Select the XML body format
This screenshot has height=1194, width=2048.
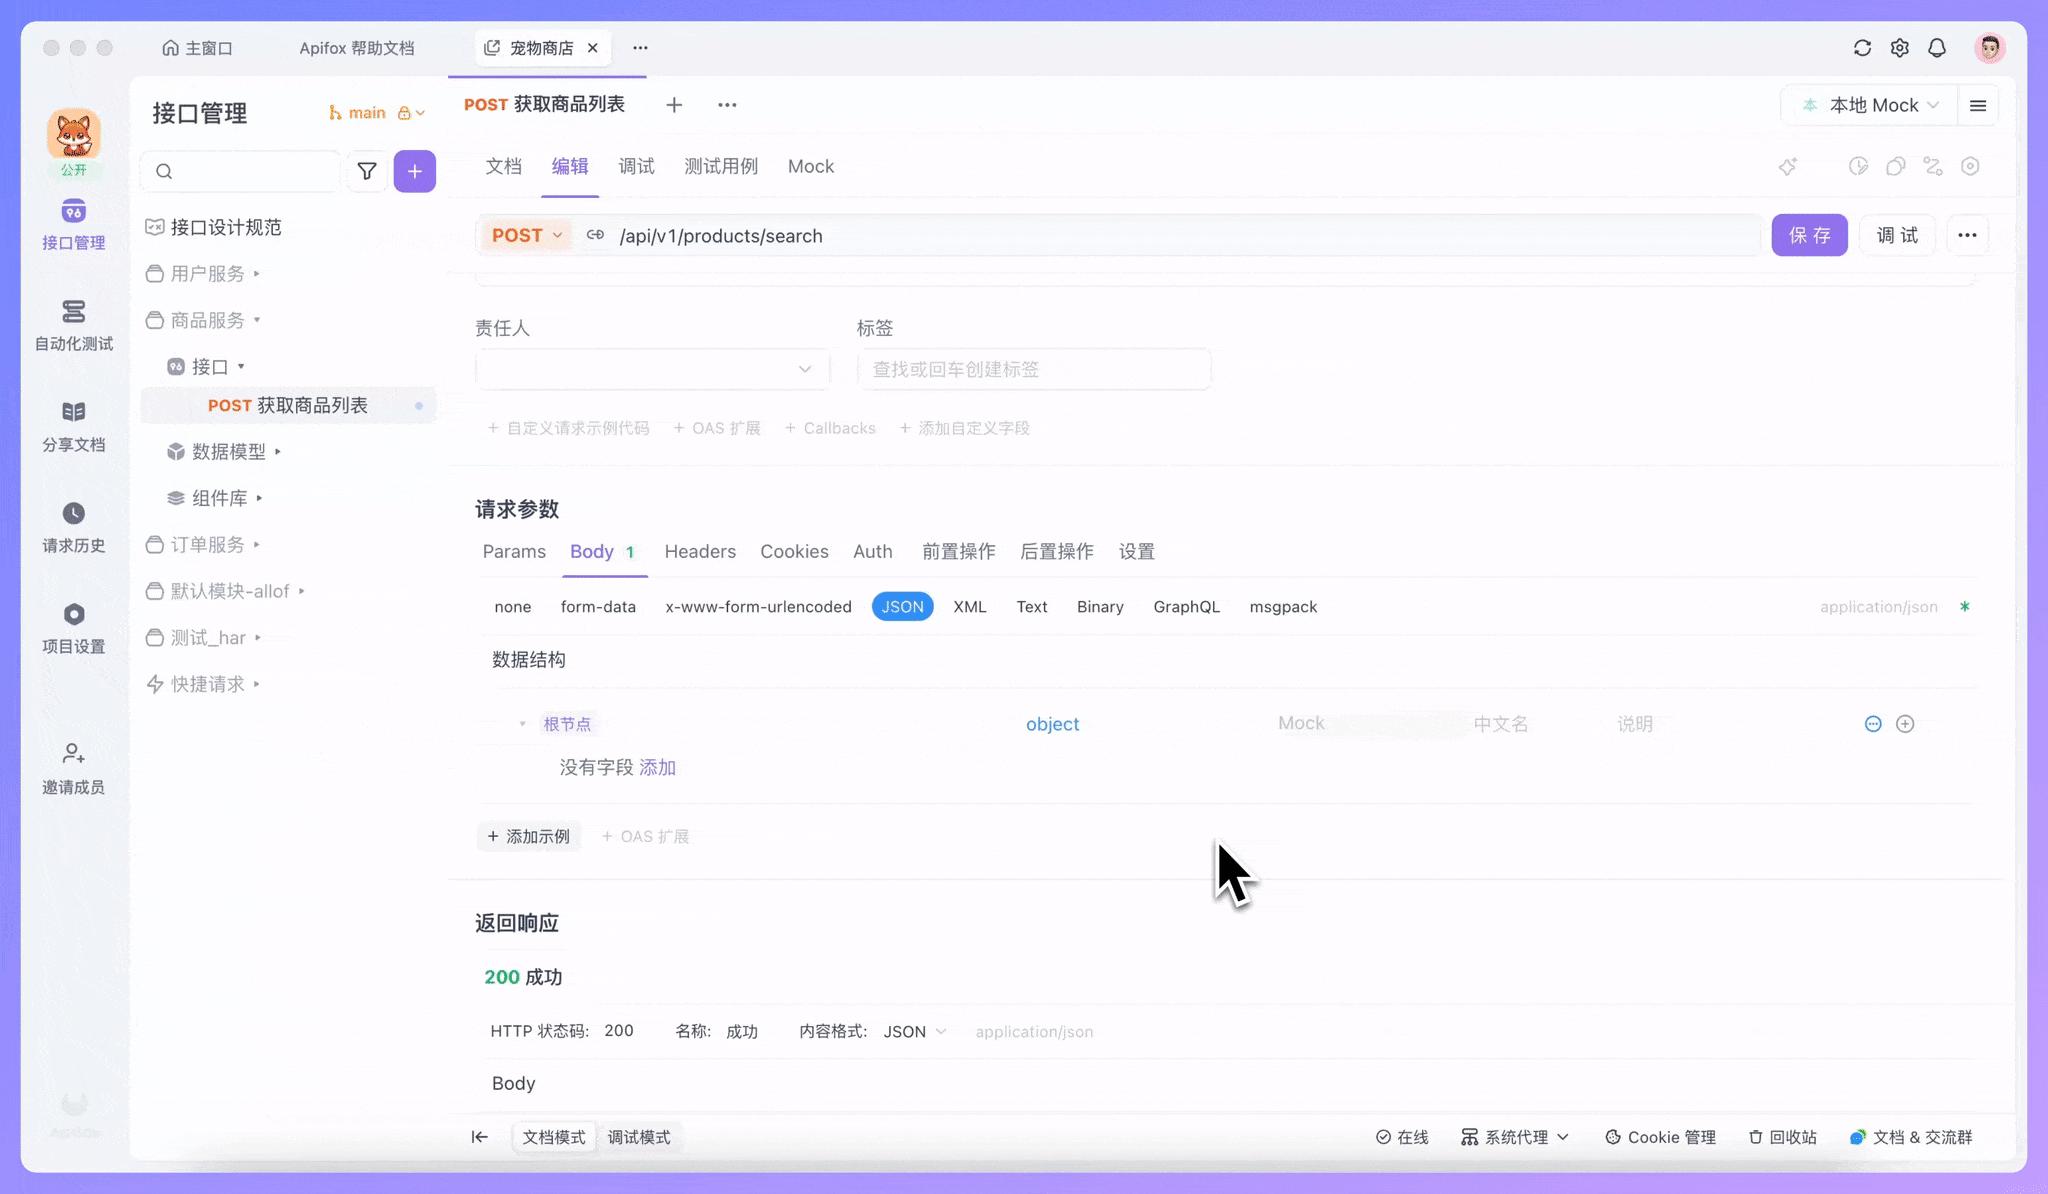(x=969, y=606)
